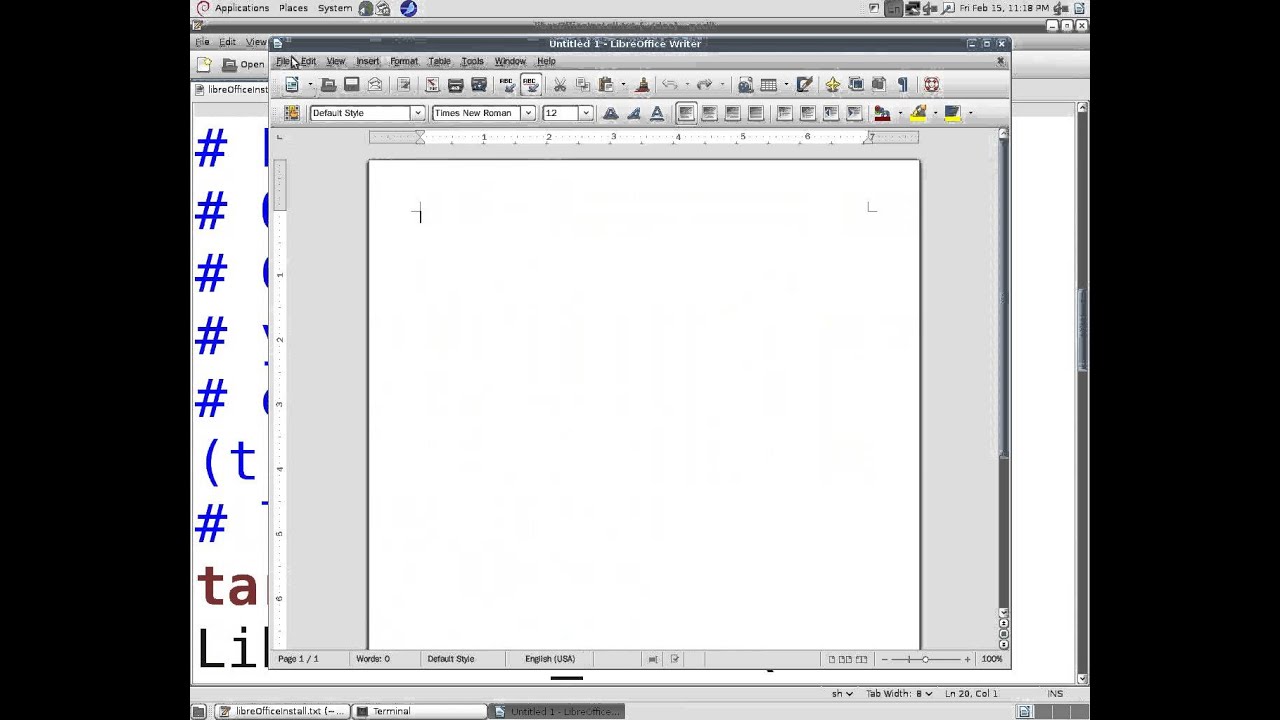Select Justified paragraph alignment
The image size is (1280, 720).
tap(755, 113)
